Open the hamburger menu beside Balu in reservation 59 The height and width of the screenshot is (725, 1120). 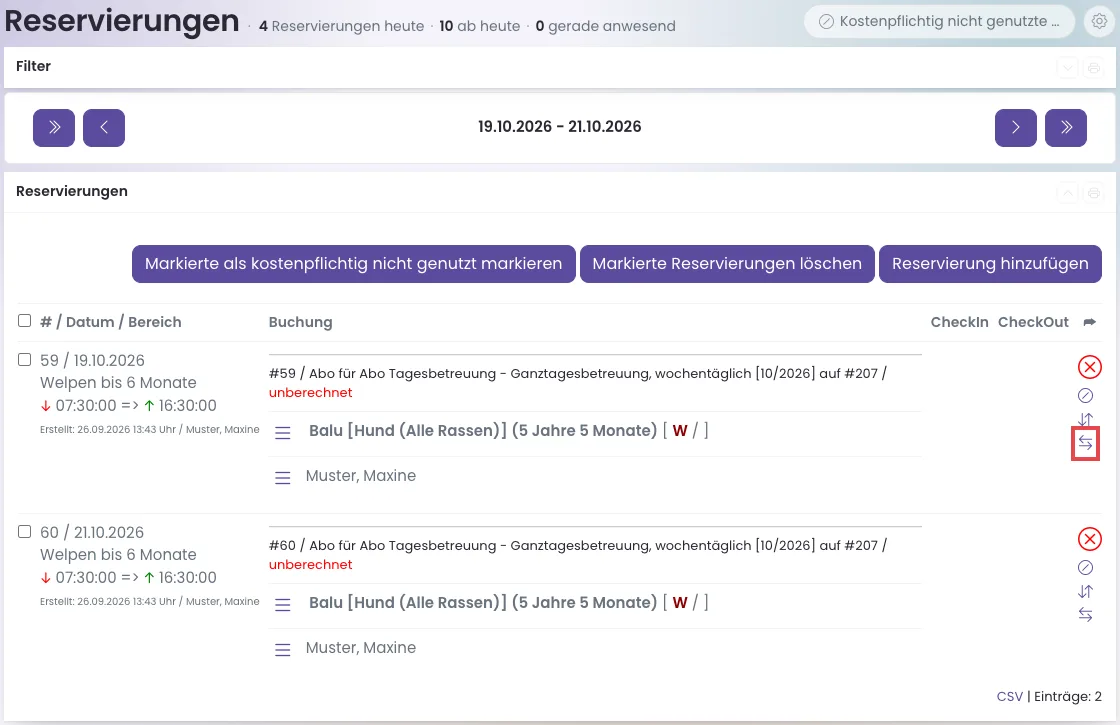click(283, 433)
